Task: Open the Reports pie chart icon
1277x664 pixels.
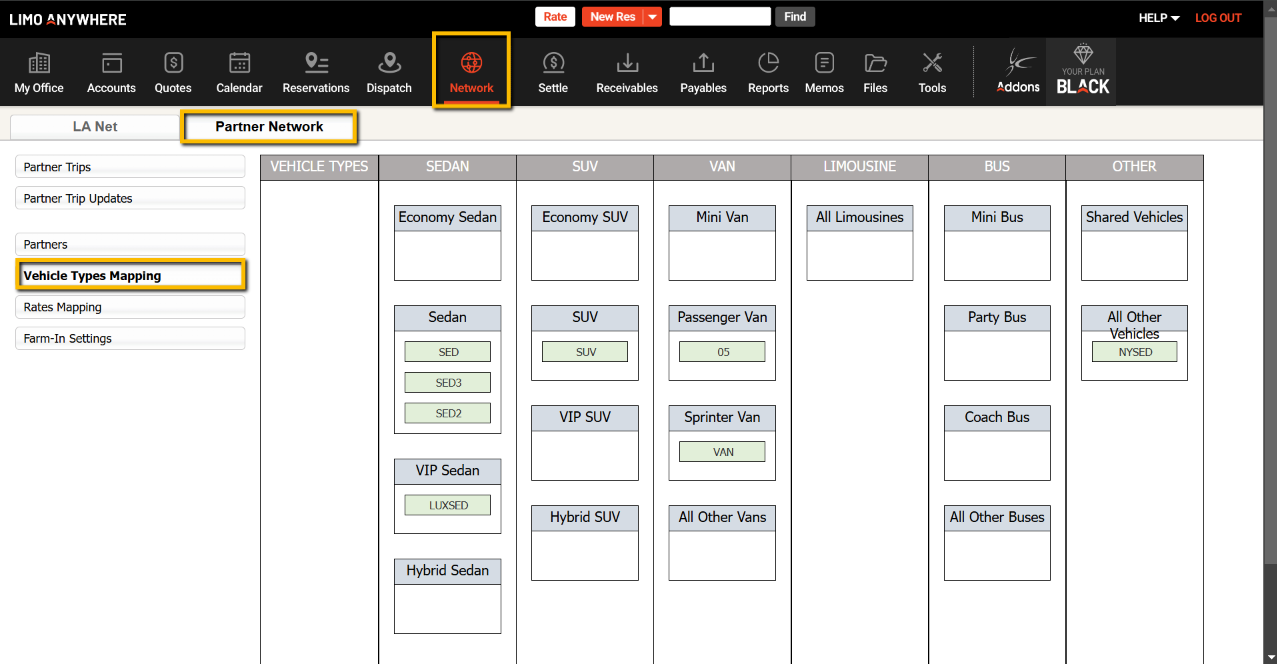Action: click(768, 64)
